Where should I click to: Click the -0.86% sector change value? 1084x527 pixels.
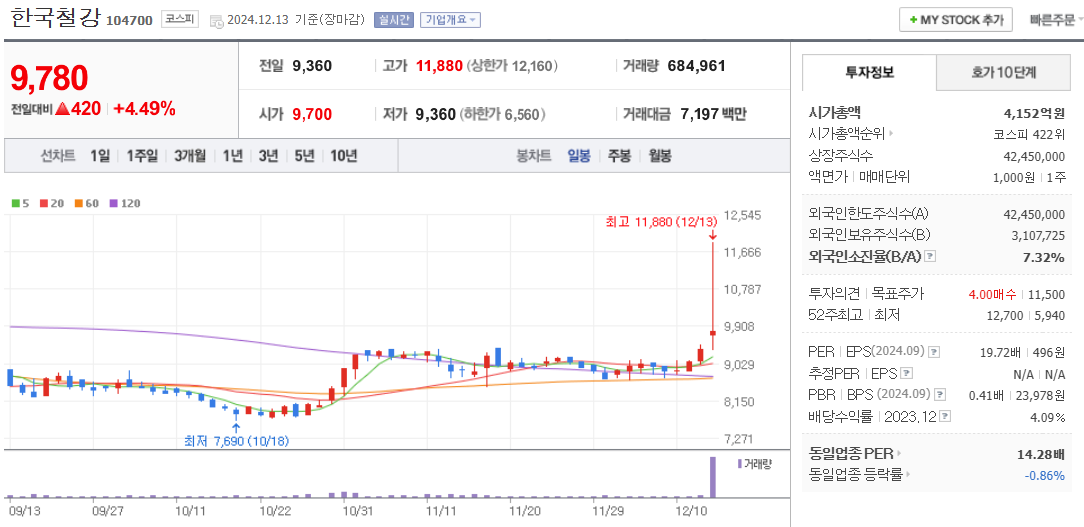click(1046, 475)
